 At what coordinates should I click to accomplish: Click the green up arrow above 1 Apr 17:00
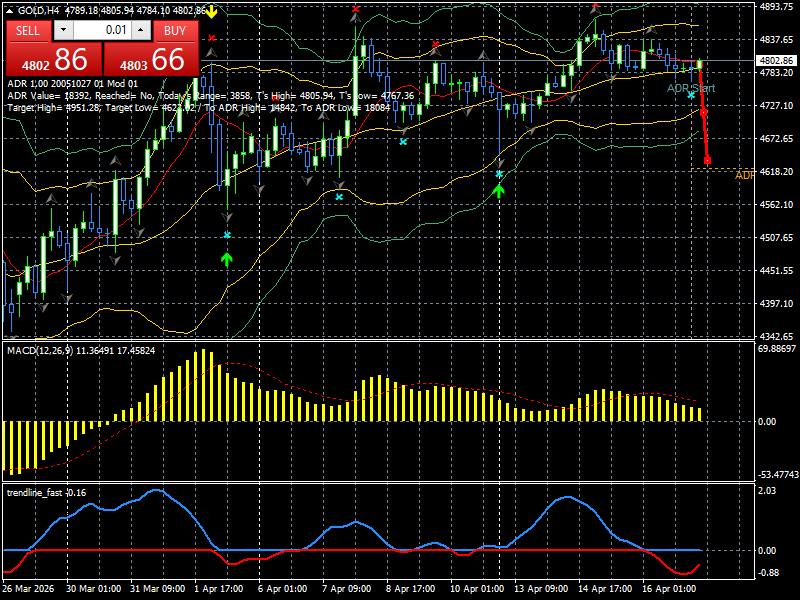(227, 259)
